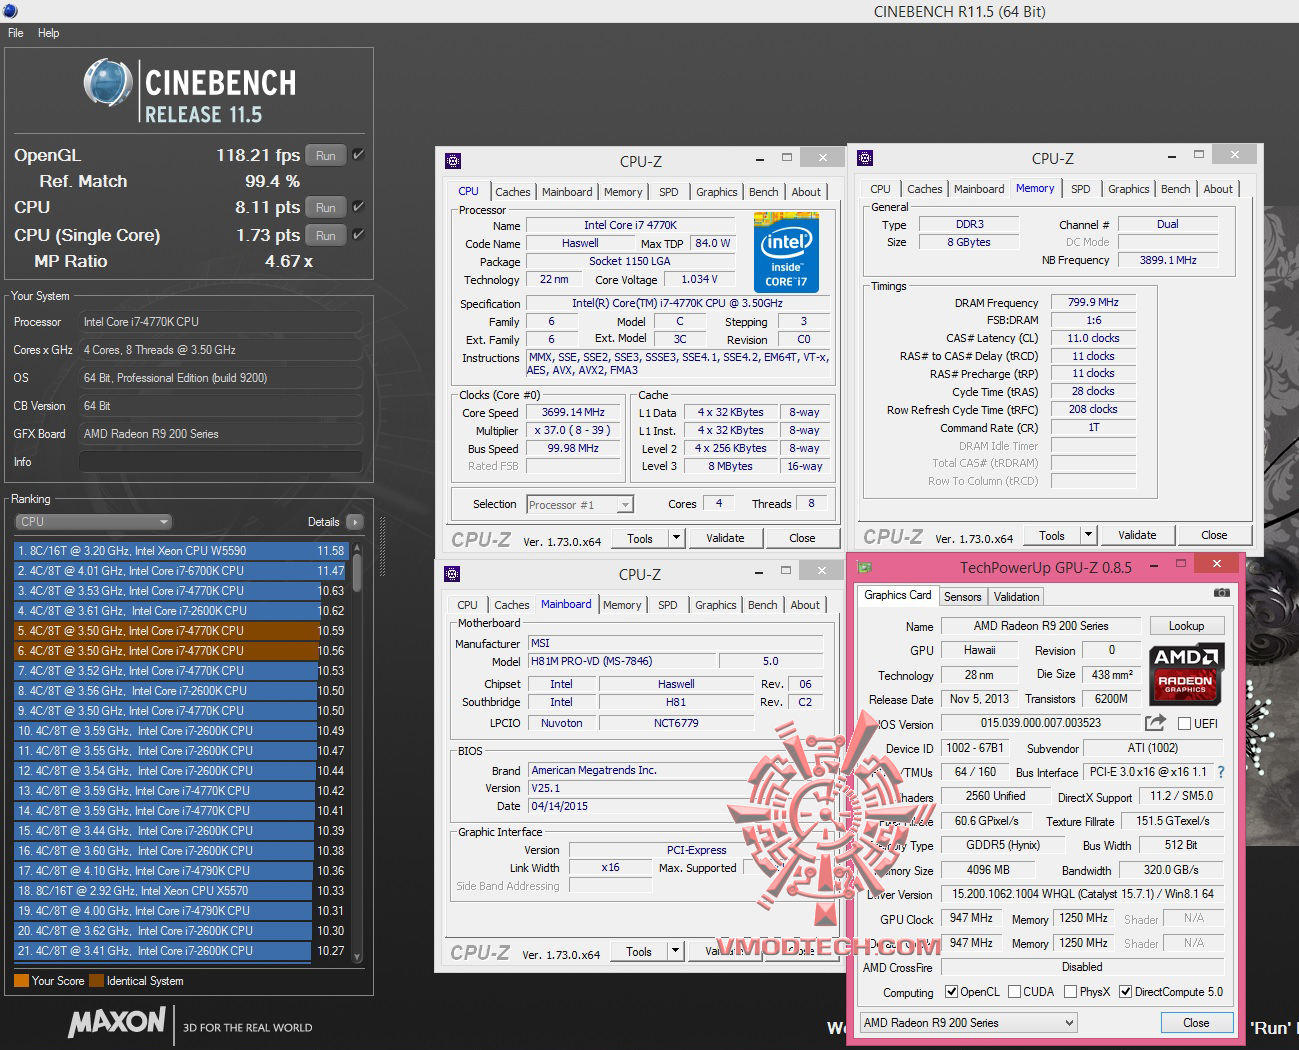
Task: Open the Ranking CPU dropdown
Action: coord(94,522)
